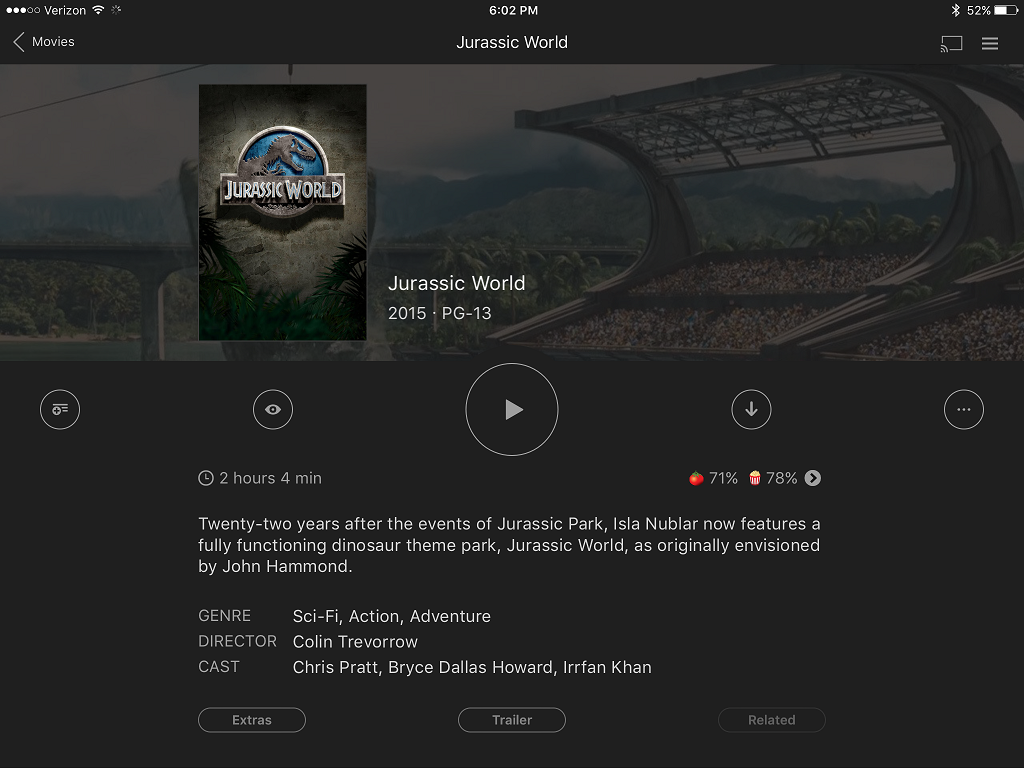This screenshot has width=1024, height=768.
Task: Tap the popcorn audience score icon
Action: 755,478
